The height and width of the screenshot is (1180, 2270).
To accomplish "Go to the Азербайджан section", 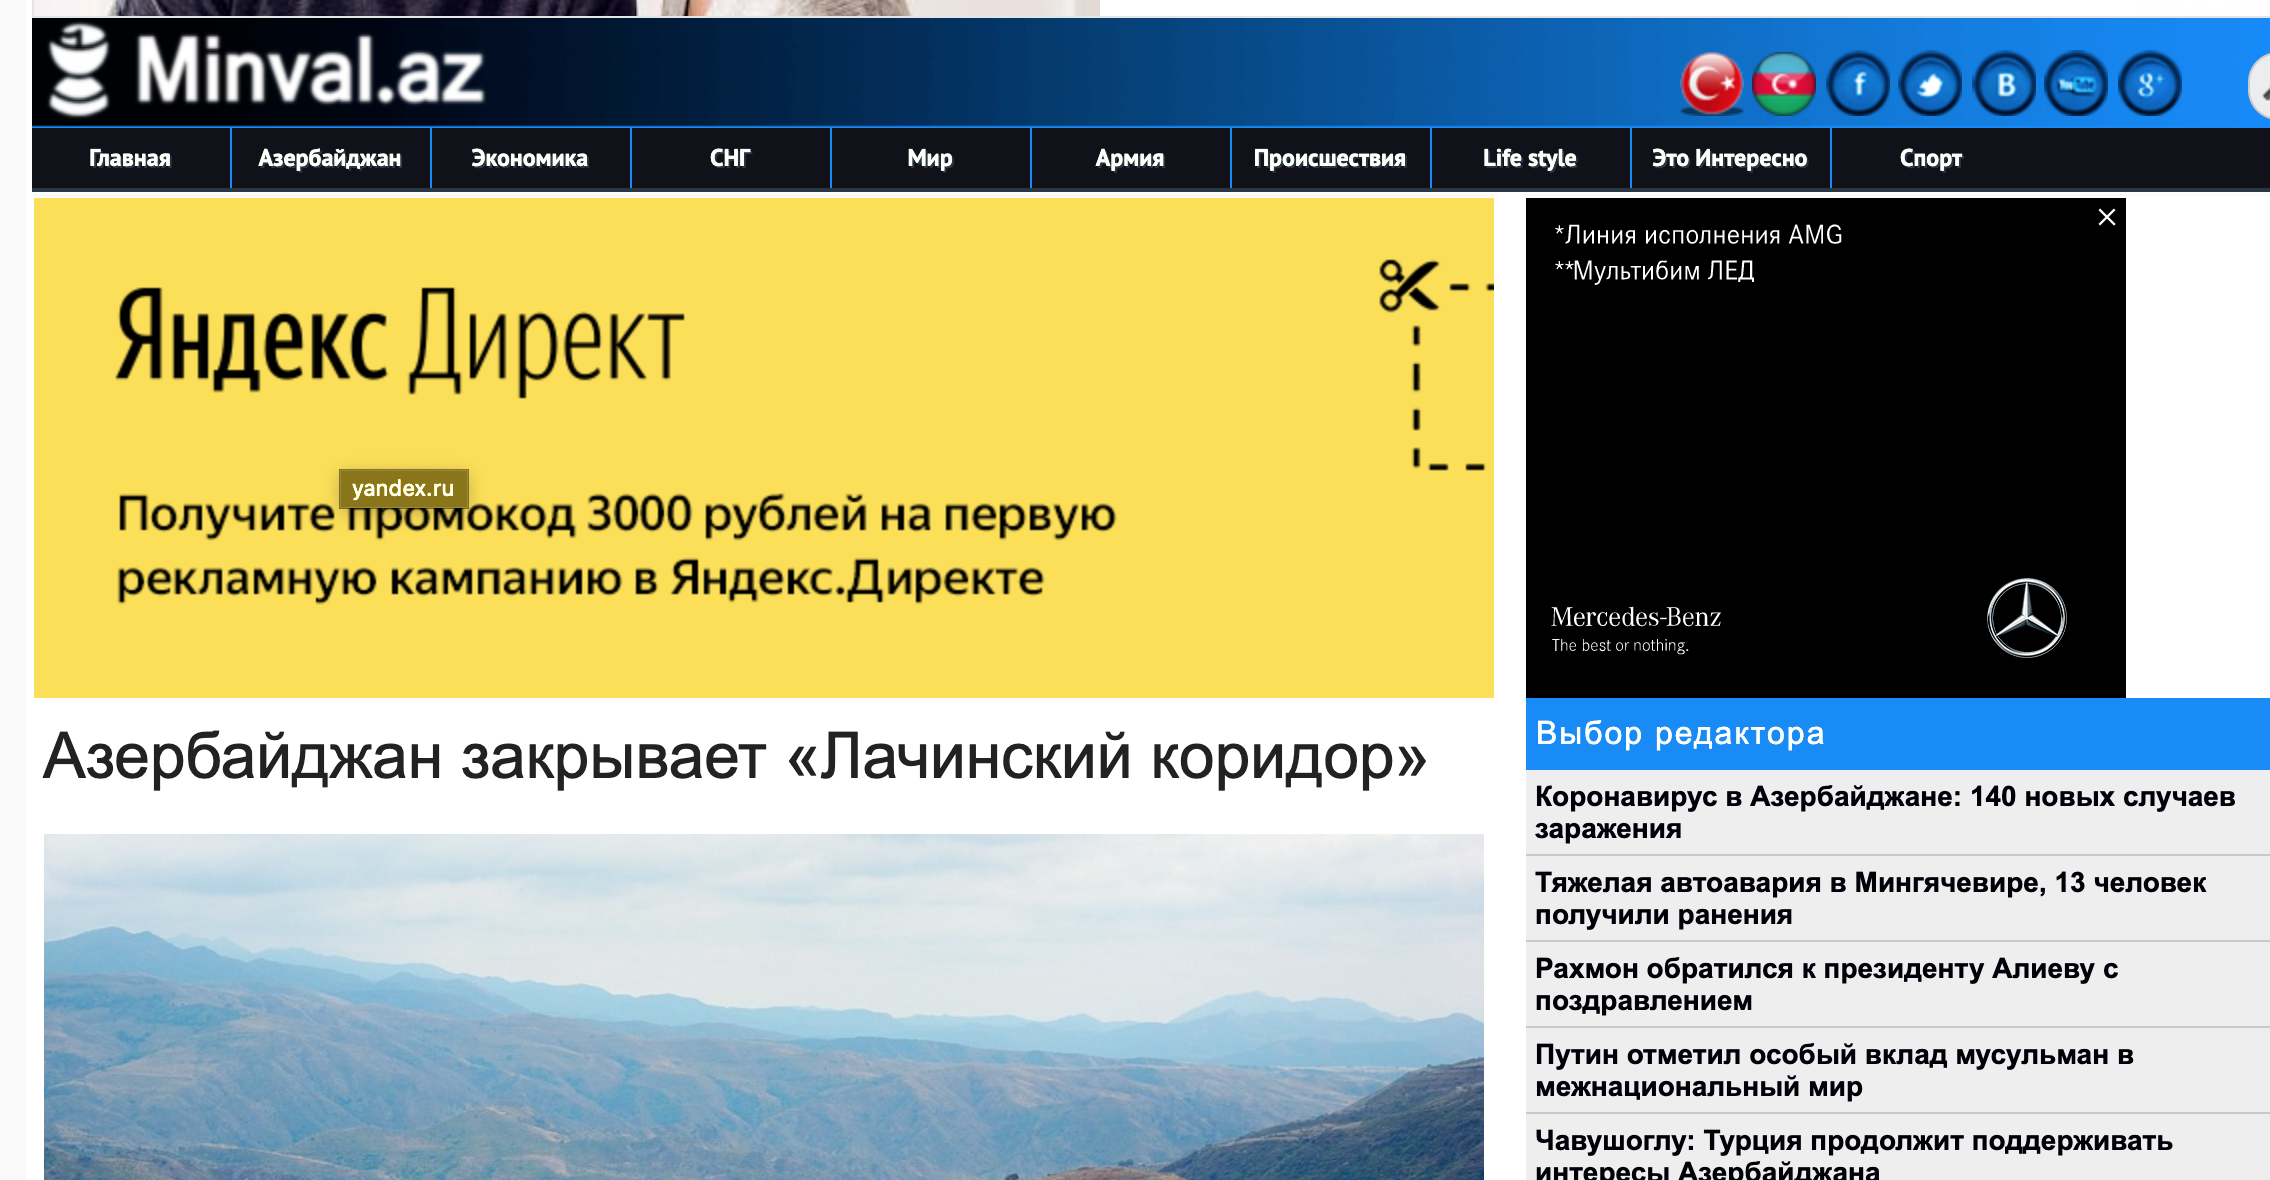I will point(330,158).
